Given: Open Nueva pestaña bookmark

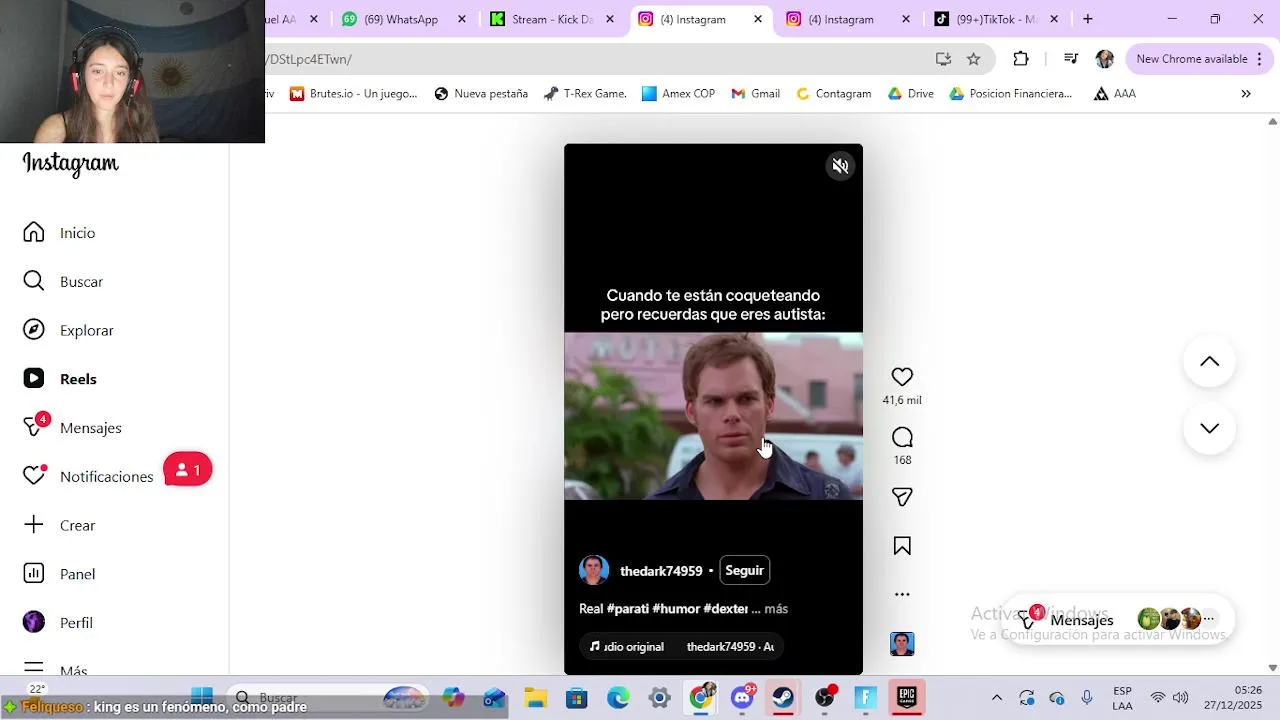Looking at the screenshot, I should (x=481, y=94).
